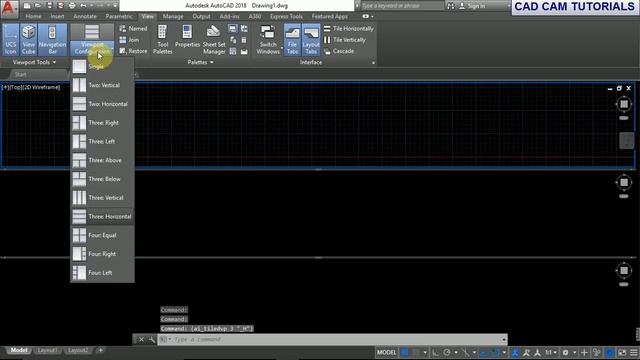
Task: Click the Plot printer icon in quick access toolbar
Action: [x=72, y=6]
